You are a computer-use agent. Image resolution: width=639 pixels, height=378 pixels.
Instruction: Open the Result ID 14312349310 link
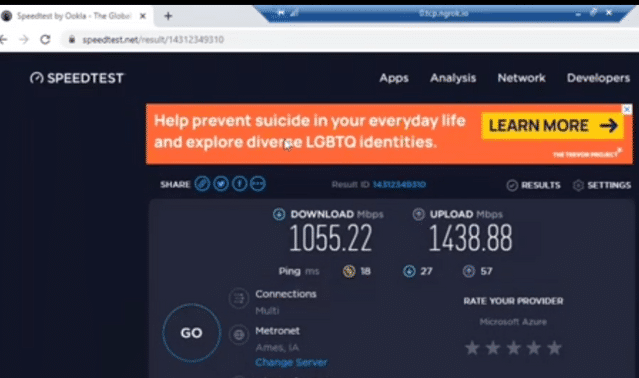click(399, 185)
